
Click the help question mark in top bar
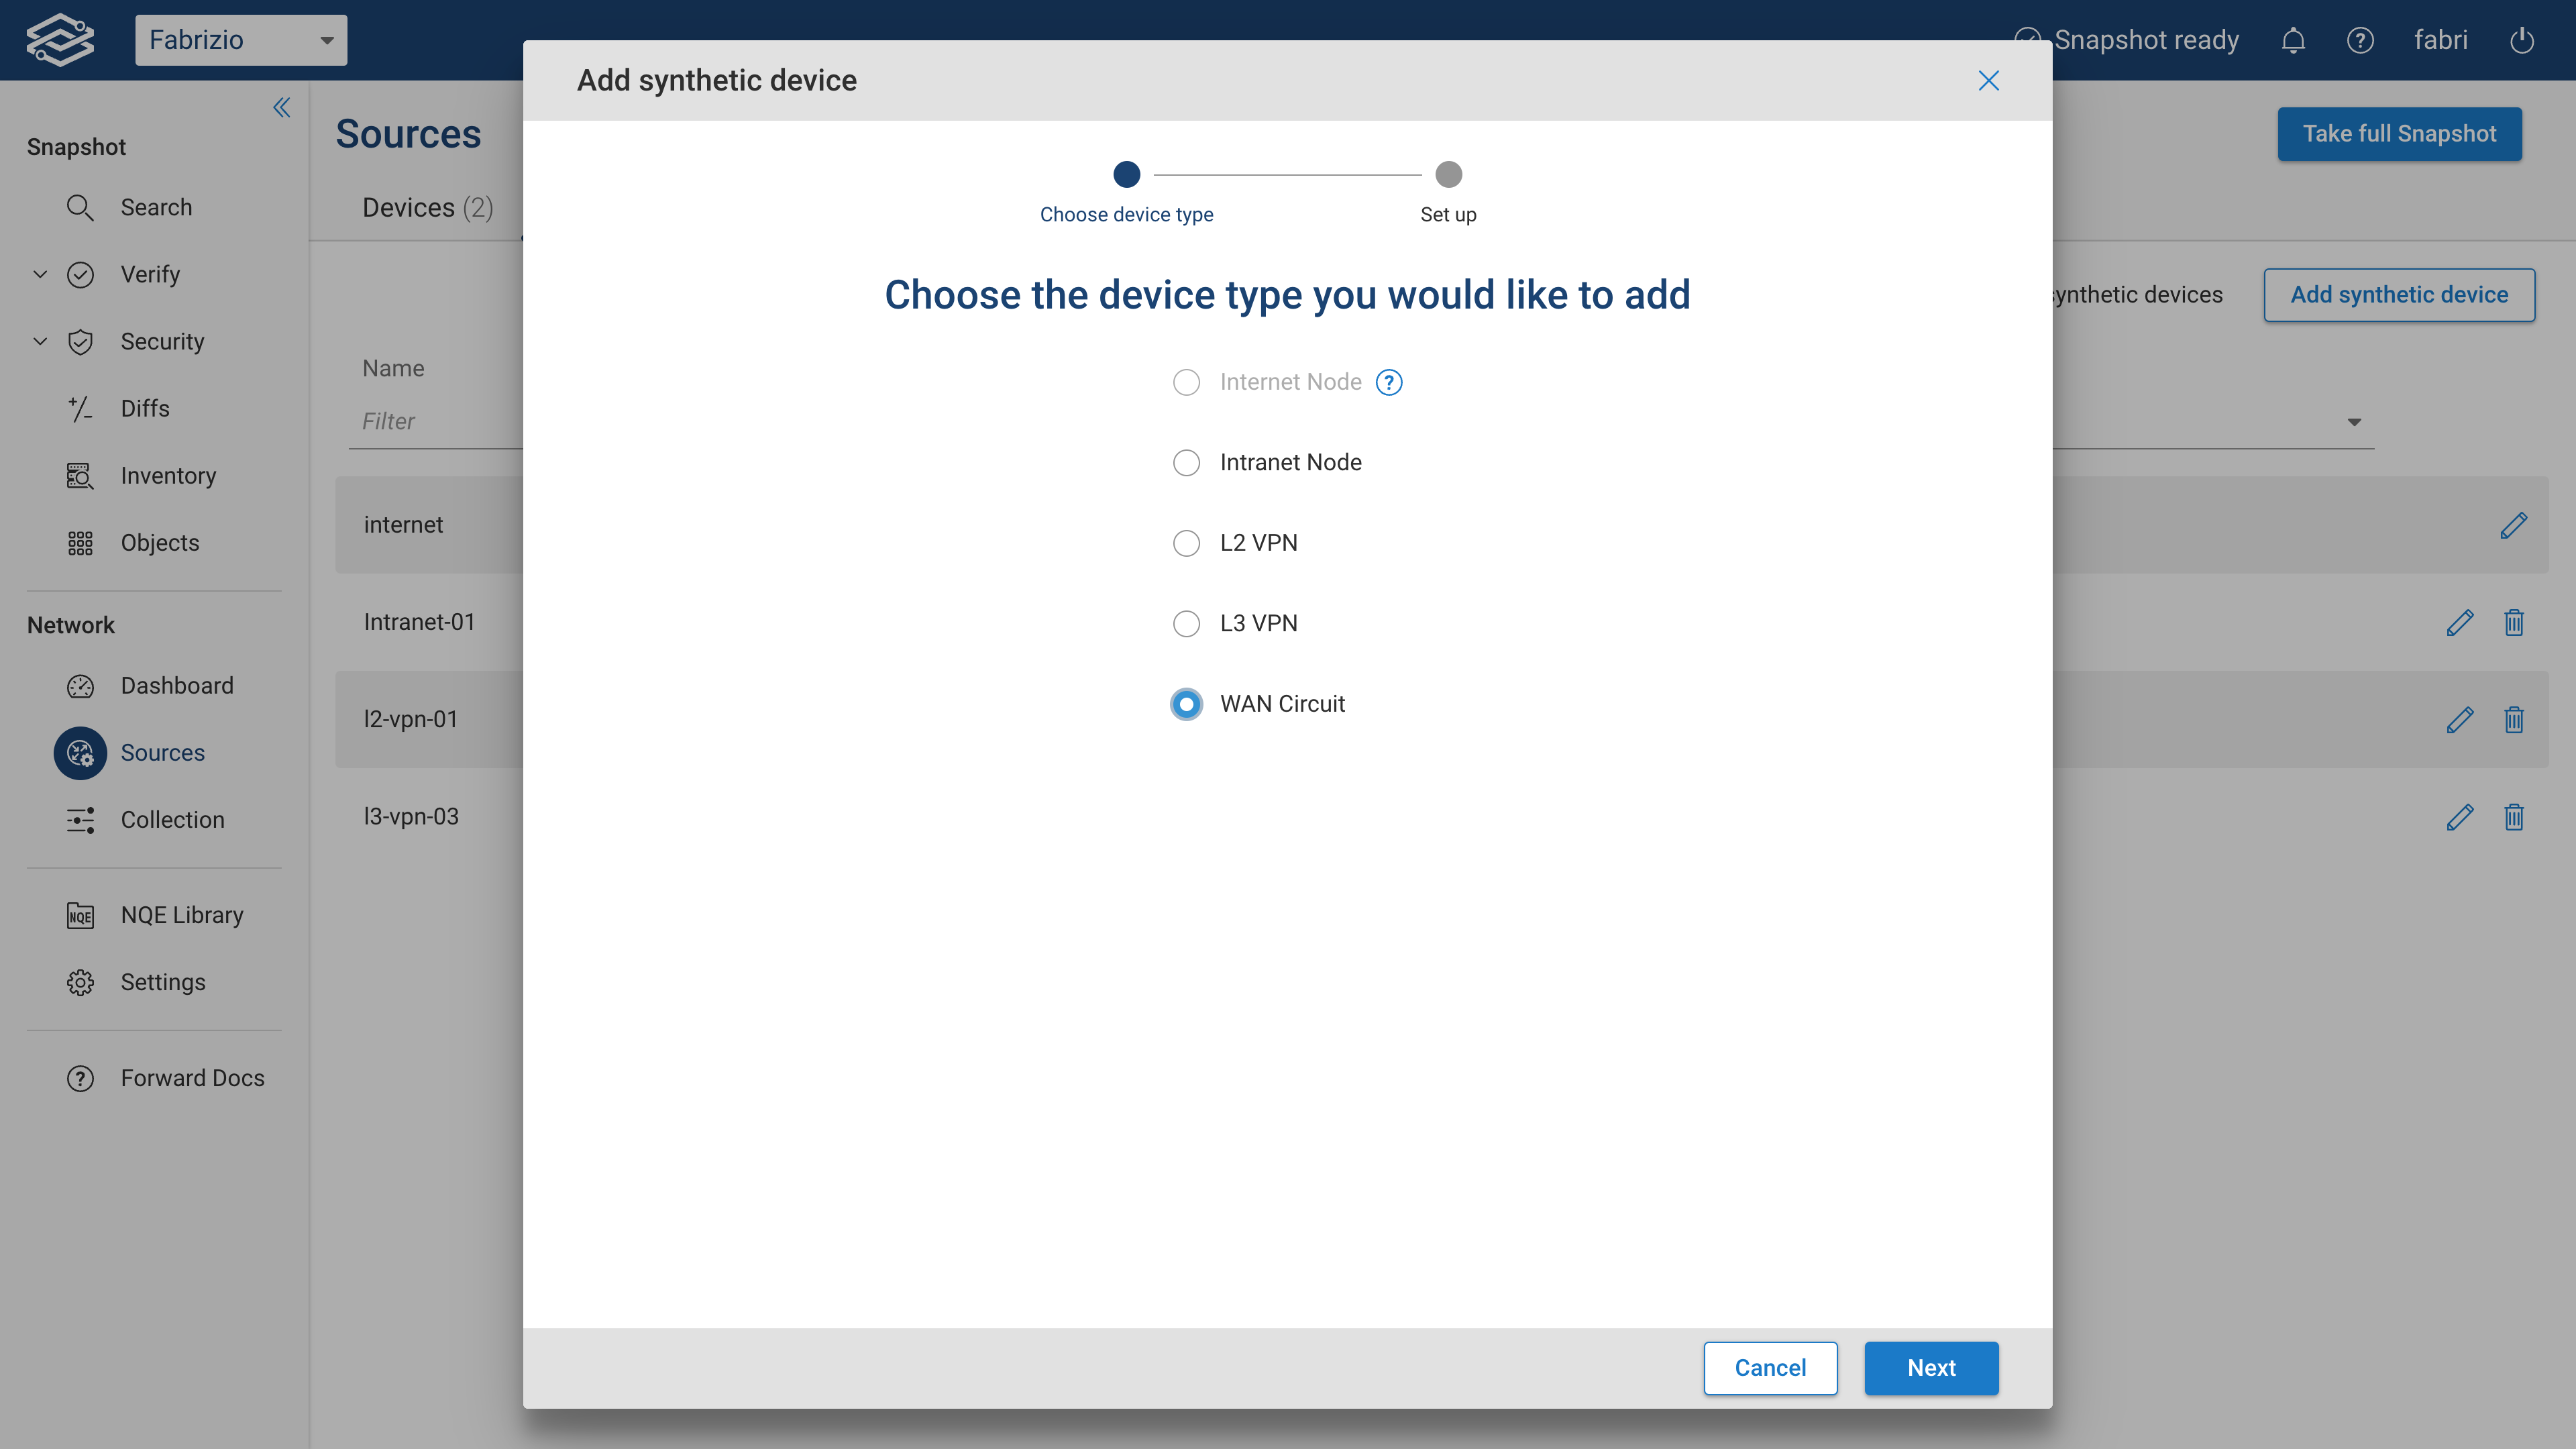click(2360, 40)
